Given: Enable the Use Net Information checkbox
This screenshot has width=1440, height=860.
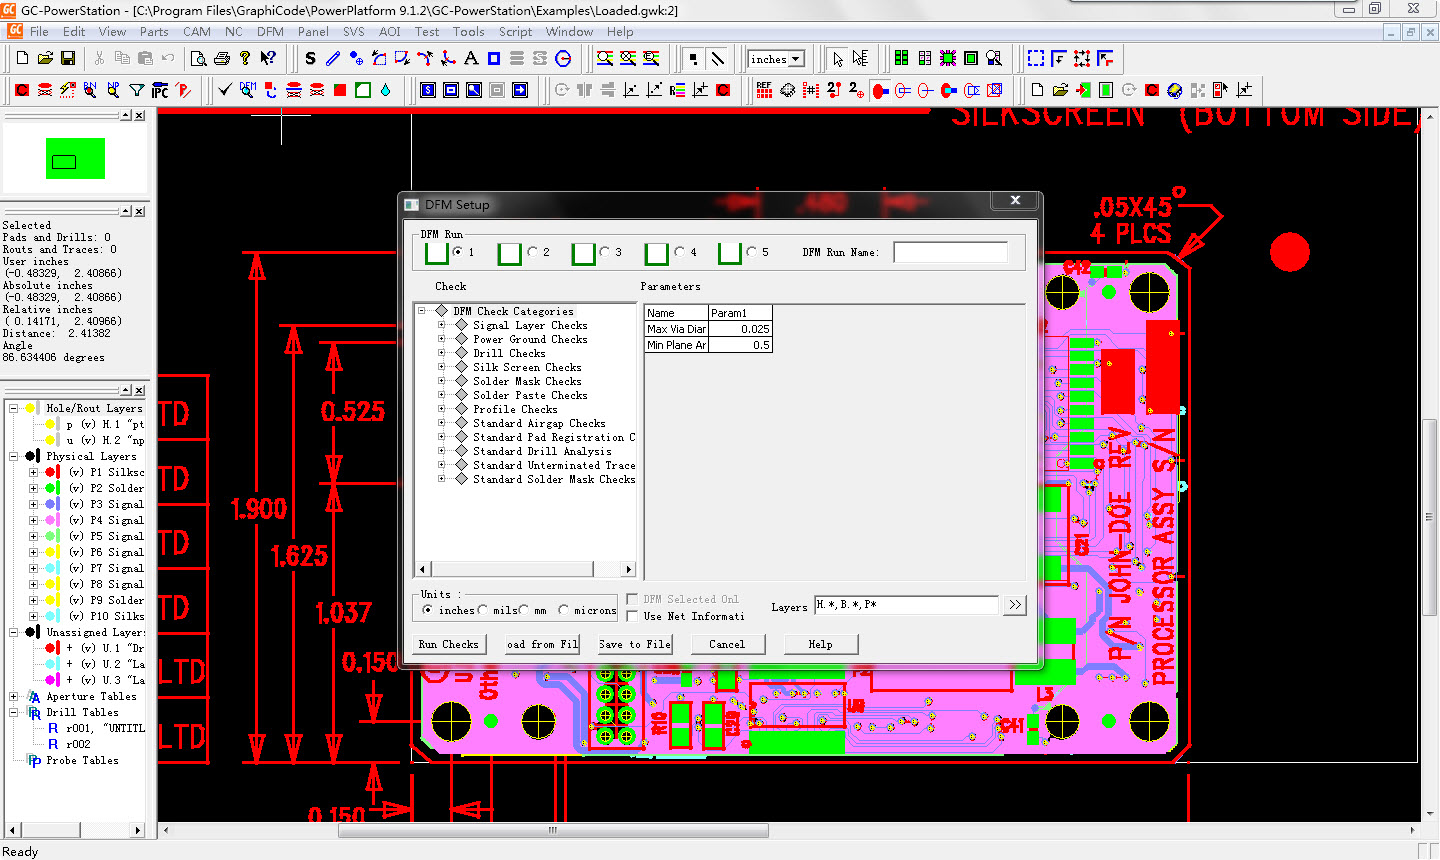Looking at the screenshot, I should (632, 617).
